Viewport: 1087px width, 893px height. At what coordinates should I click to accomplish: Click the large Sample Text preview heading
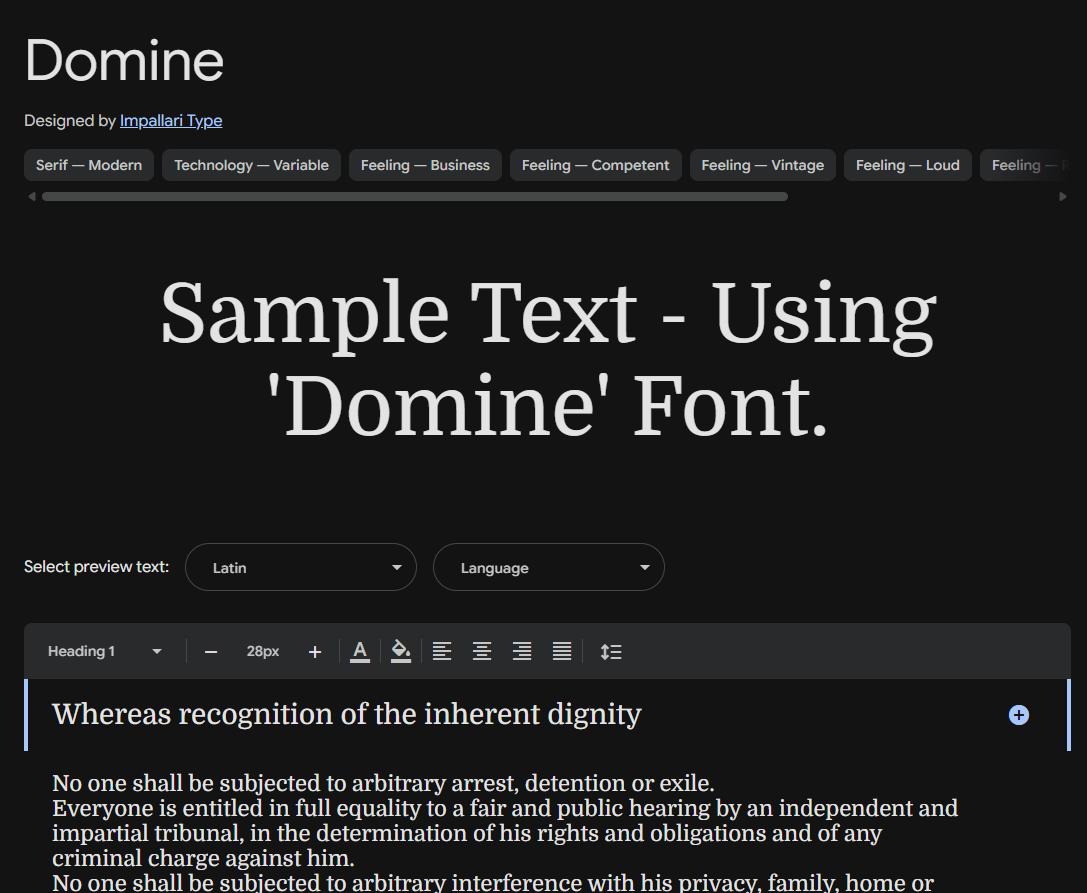pyautogui.click(x=548, y=358)
